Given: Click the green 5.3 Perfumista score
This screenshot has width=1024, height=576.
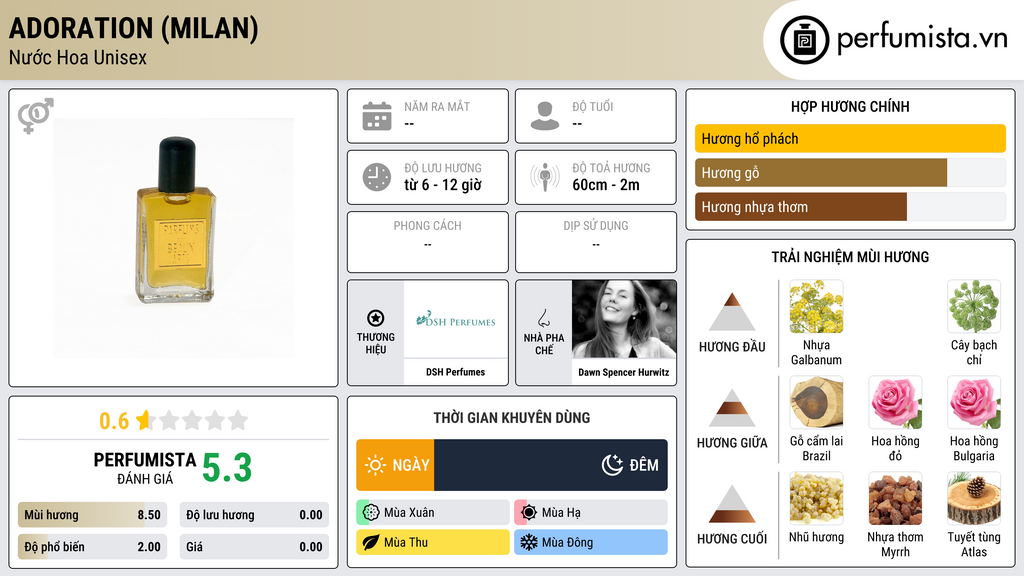Looking at the screenshot, I should 227,468.
